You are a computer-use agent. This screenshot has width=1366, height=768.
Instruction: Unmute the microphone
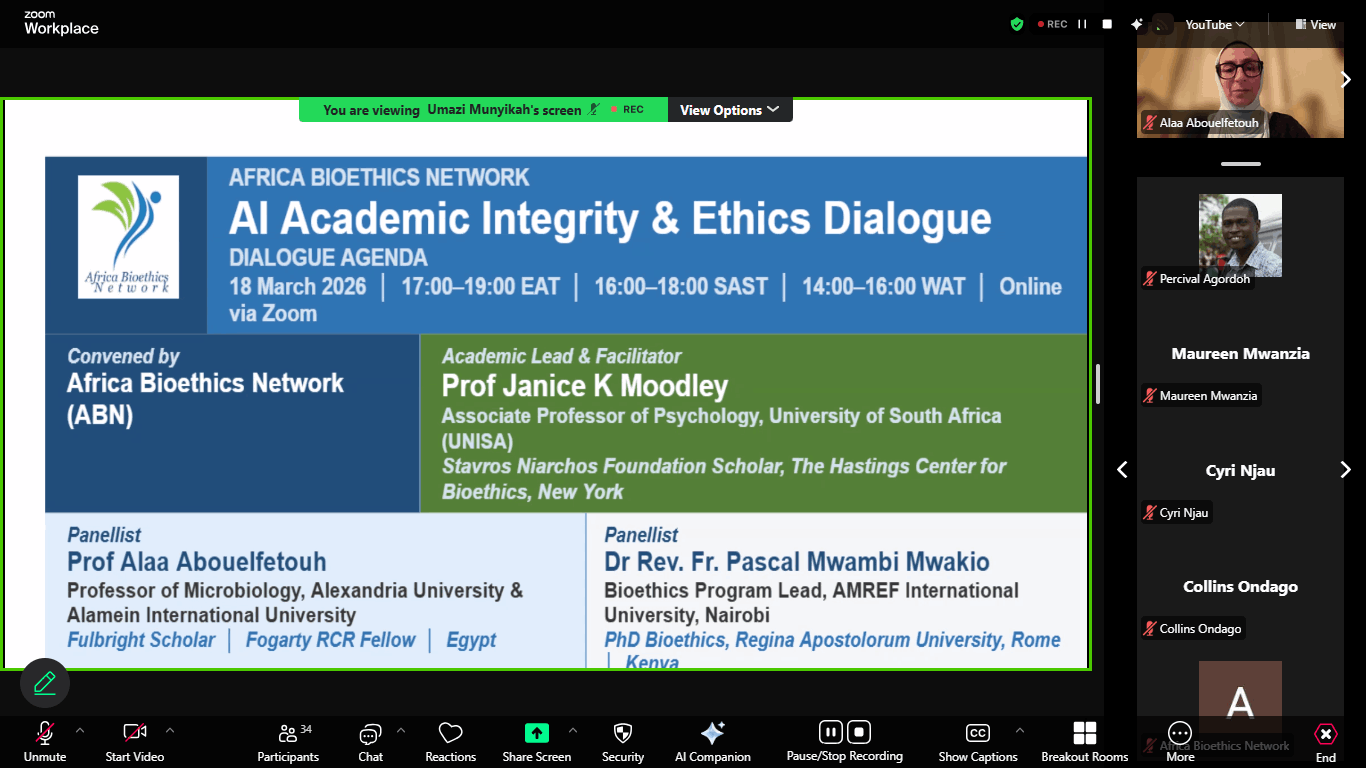(45, 743)
